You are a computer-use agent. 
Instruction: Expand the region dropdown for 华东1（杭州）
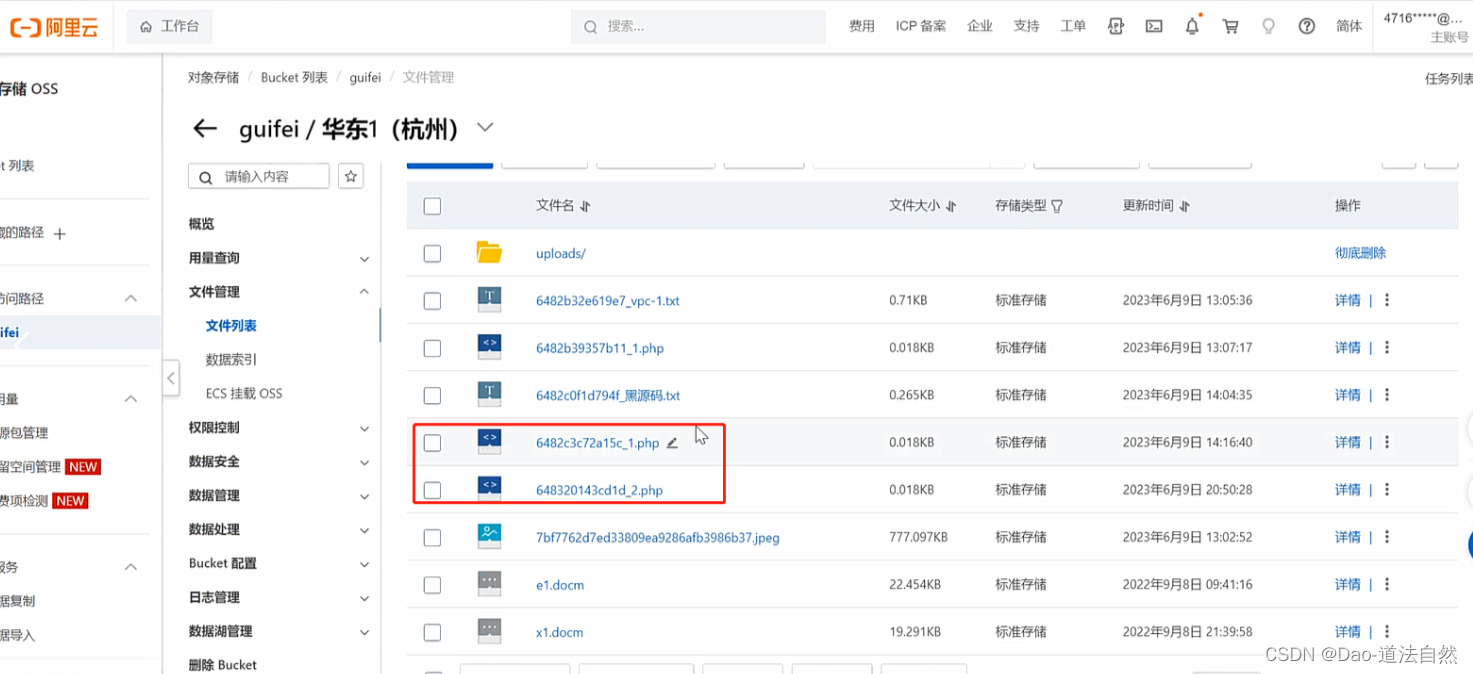485,128
